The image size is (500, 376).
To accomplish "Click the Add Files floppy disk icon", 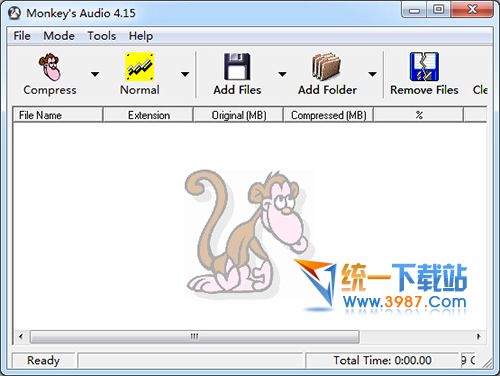I will (x=237, y=67).
